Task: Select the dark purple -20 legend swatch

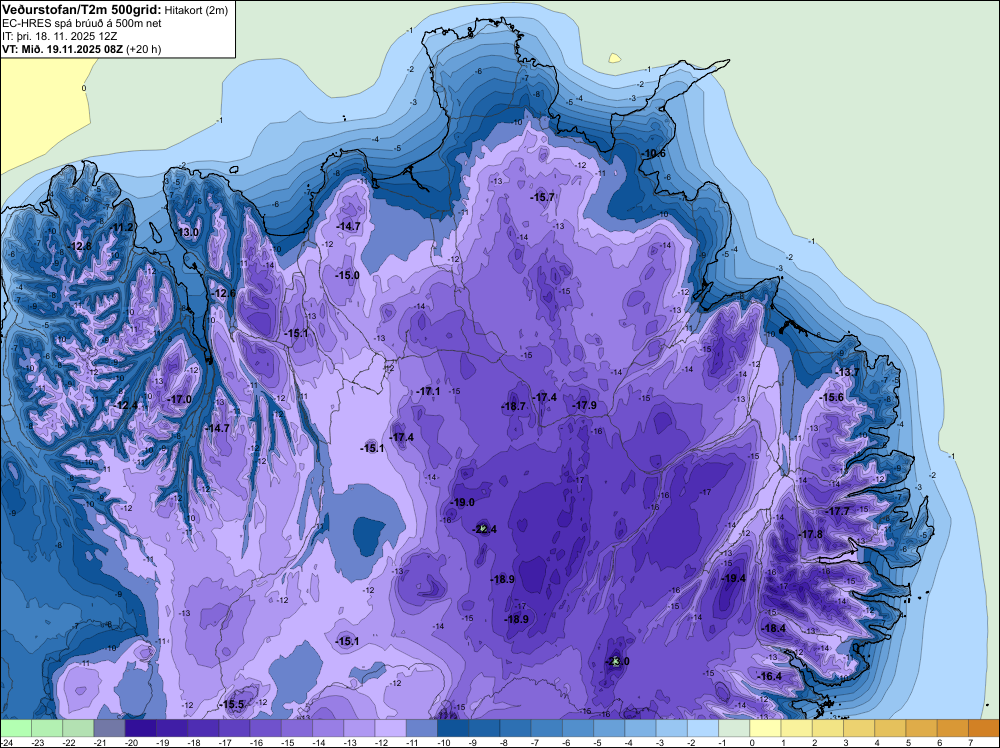Action: pyautogui.click(x=140, y=728)
